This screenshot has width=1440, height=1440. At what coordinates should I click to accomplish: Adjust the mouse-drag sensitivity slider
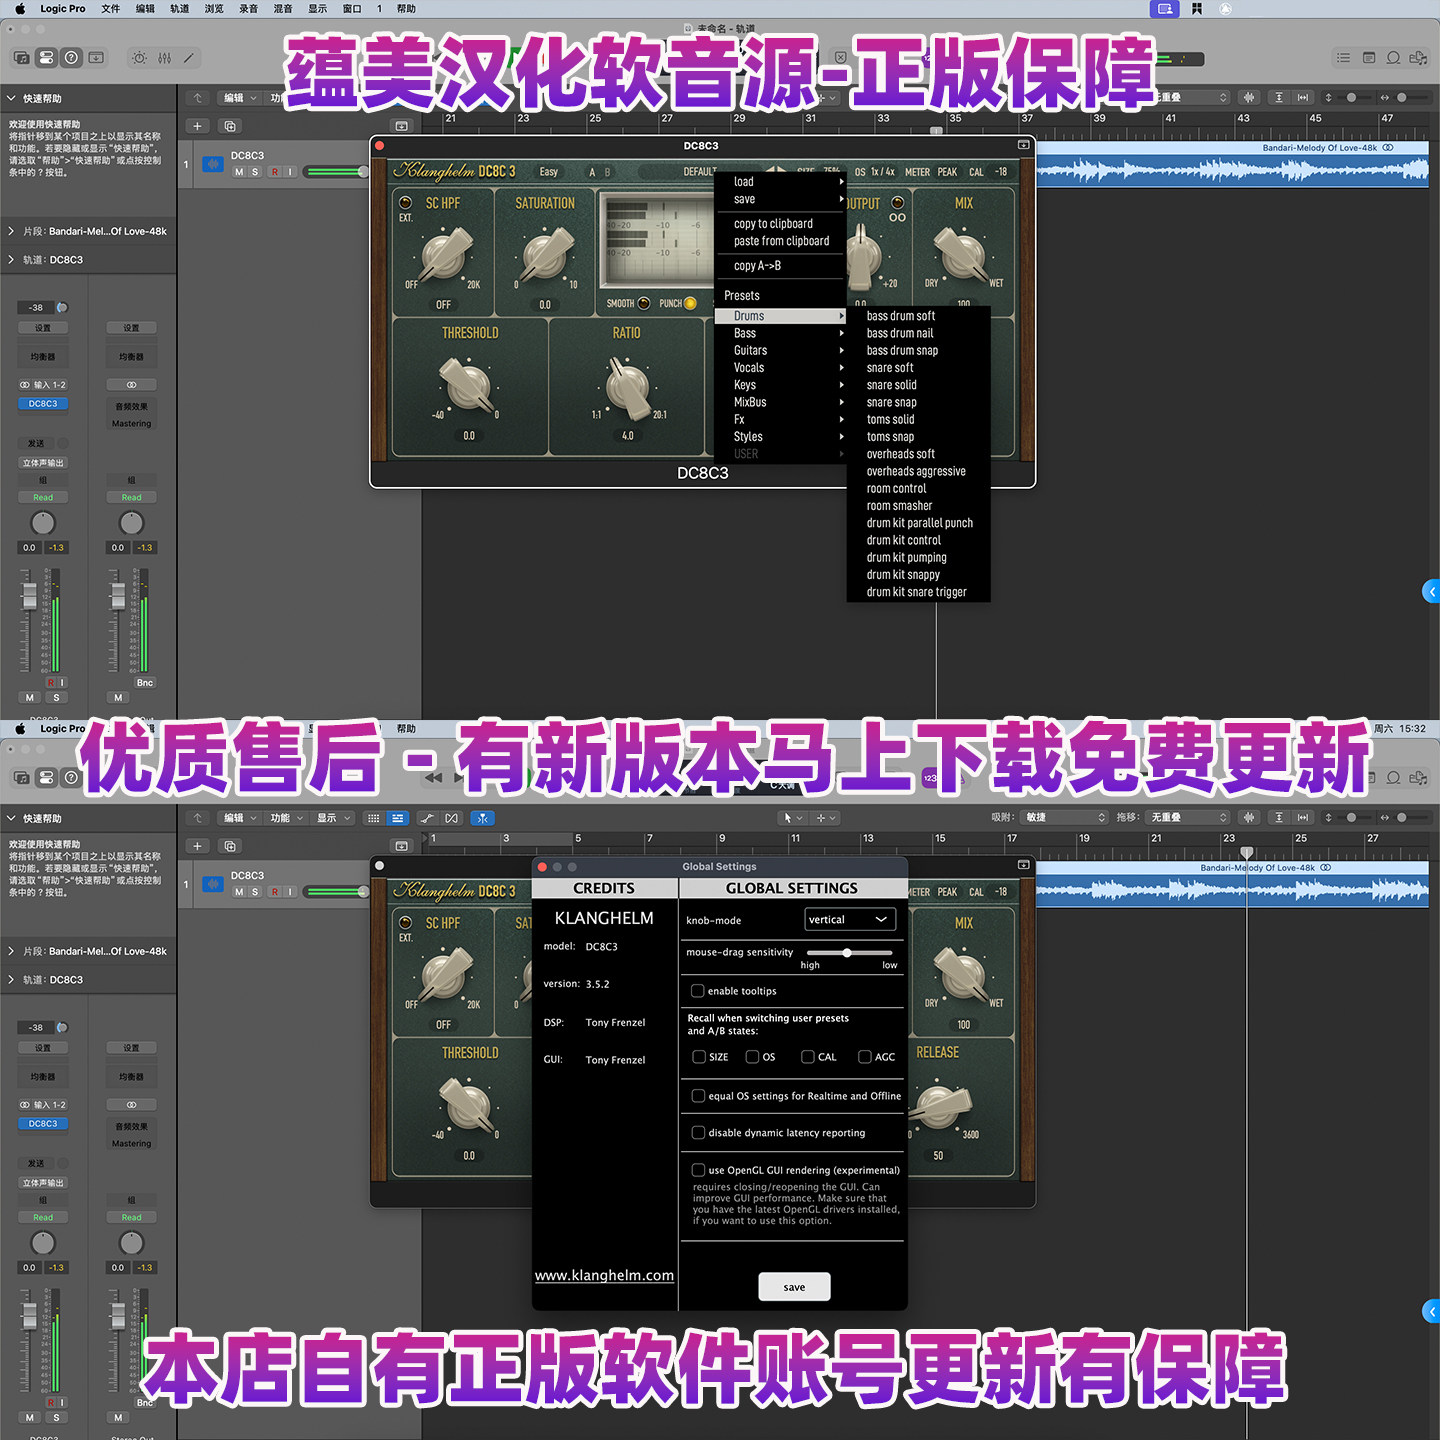pyautogui.click(x=848, y=953)
